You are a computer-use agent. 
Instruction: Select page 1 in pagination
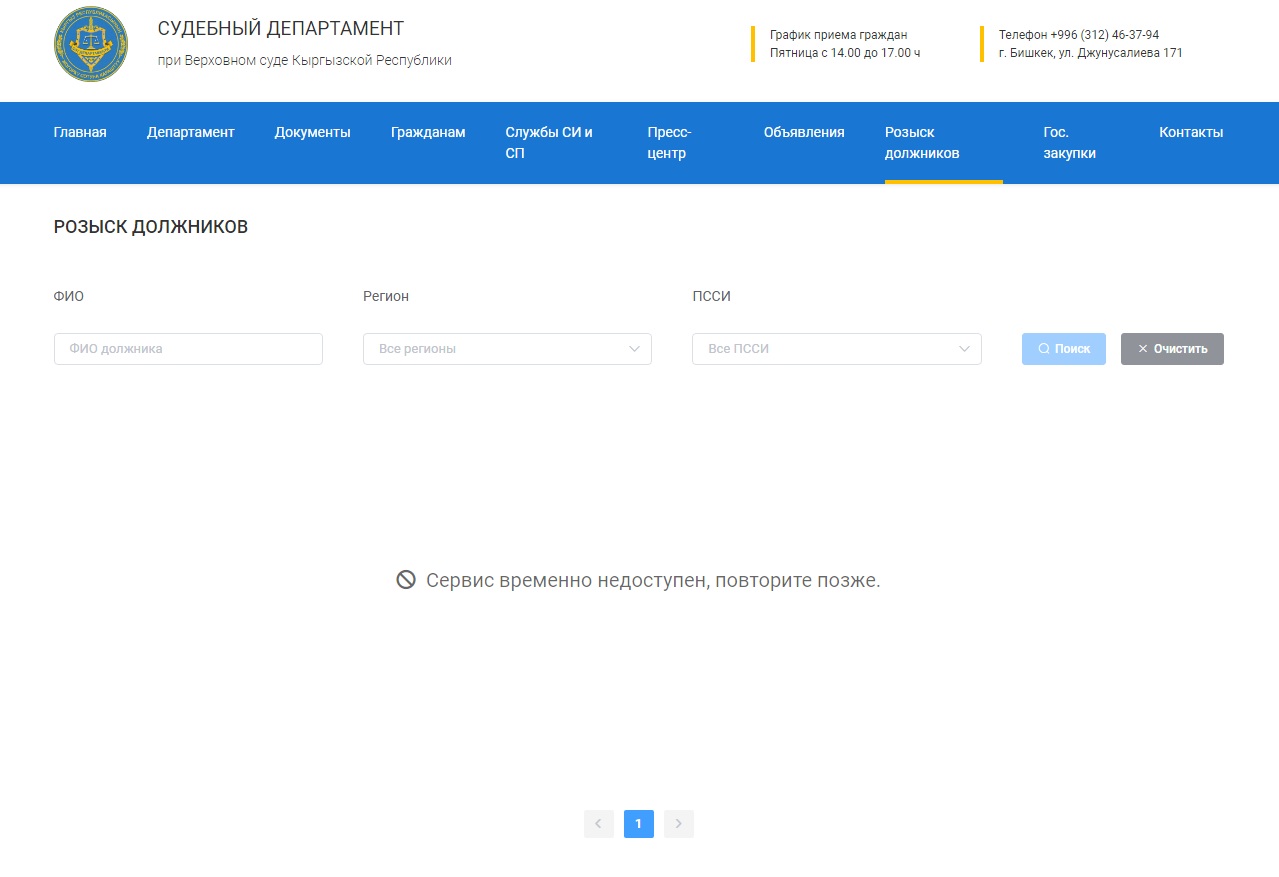(x=638, y=824)
